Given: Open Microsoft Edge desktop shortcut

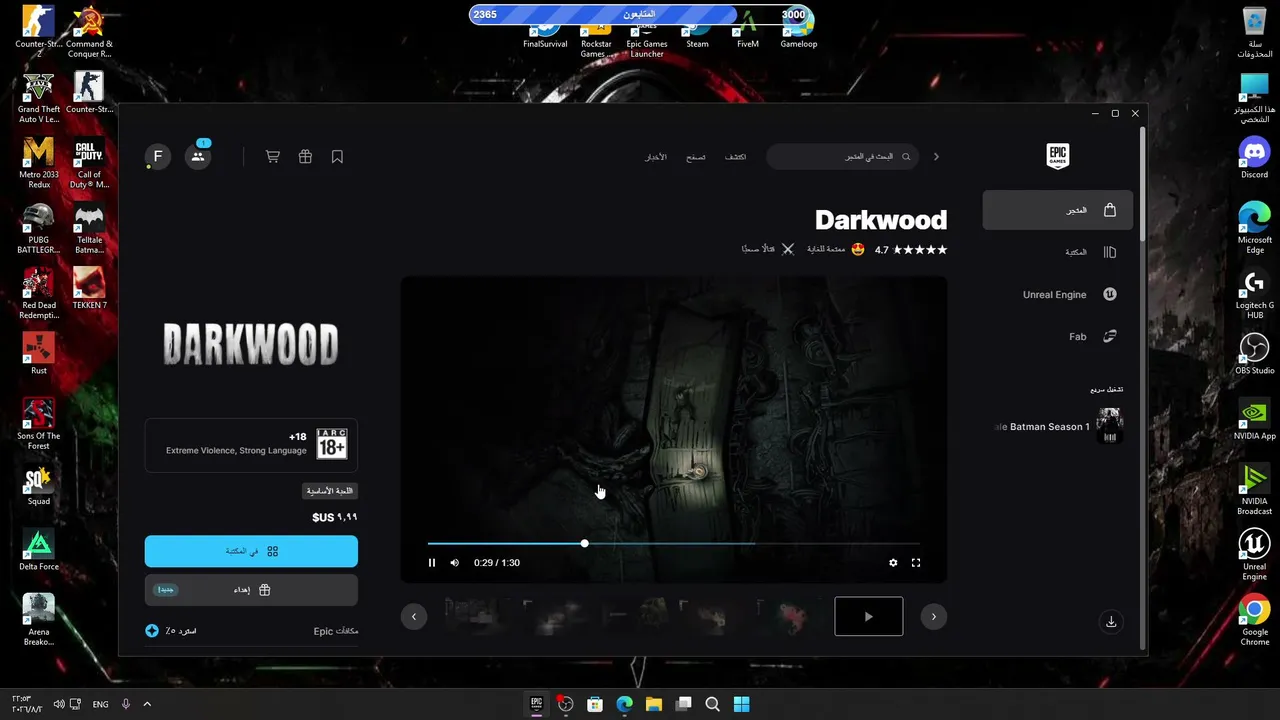Looking at the screenshot, I should pyautogui.click(x=1254, y=228).
